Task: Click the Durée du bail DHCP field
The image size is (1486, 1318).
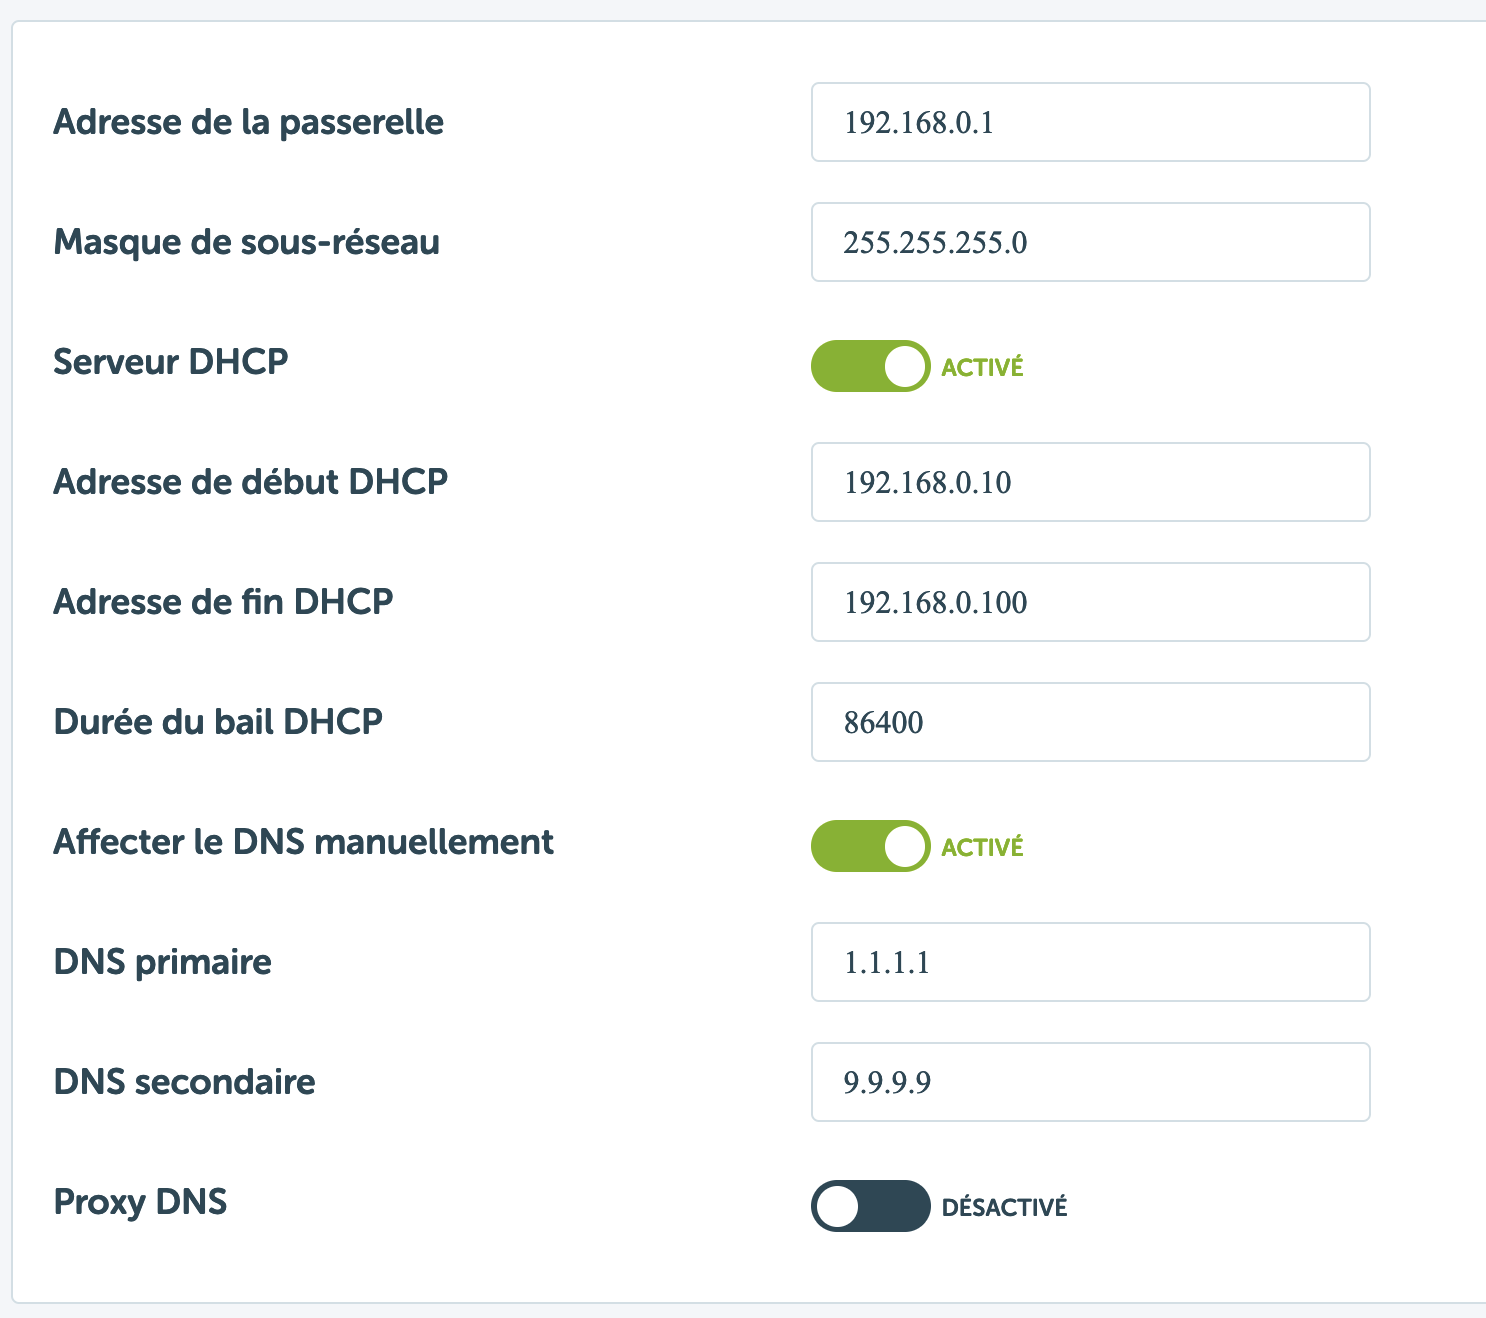Action: (x=1090, y=722)
